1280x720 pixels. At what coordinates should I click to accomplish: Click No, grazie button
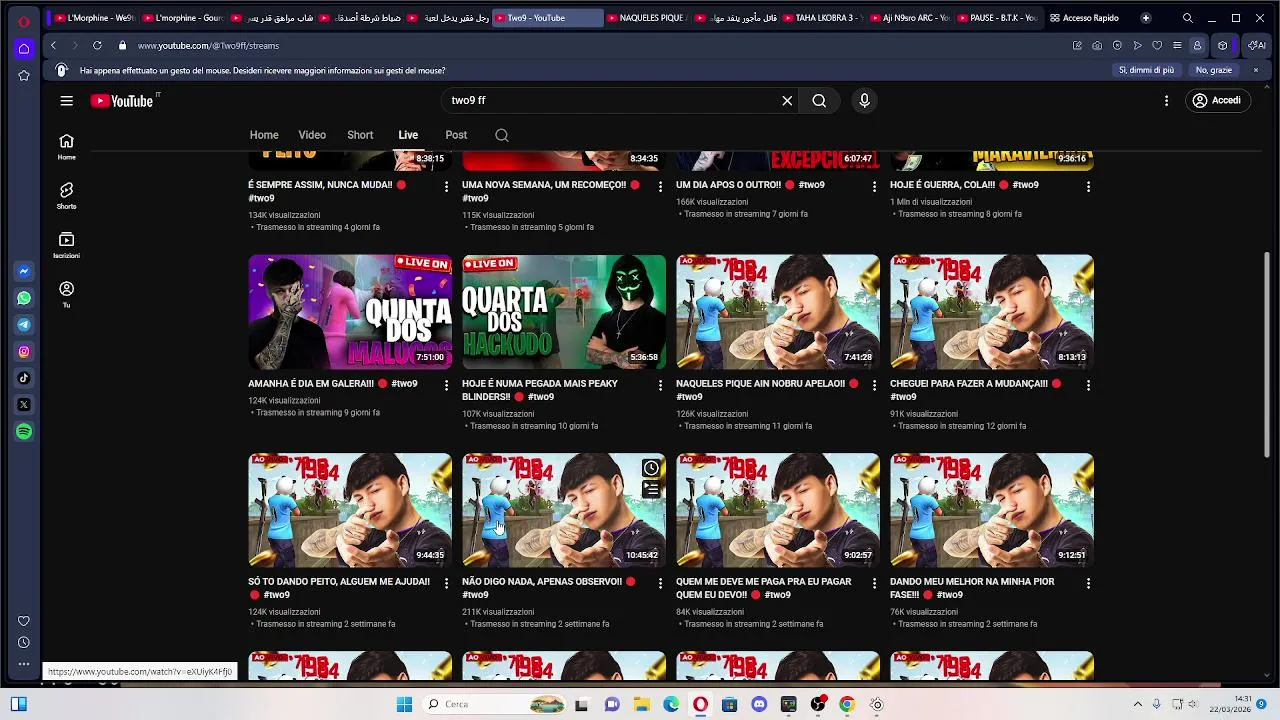click(x=1214, y=70)
